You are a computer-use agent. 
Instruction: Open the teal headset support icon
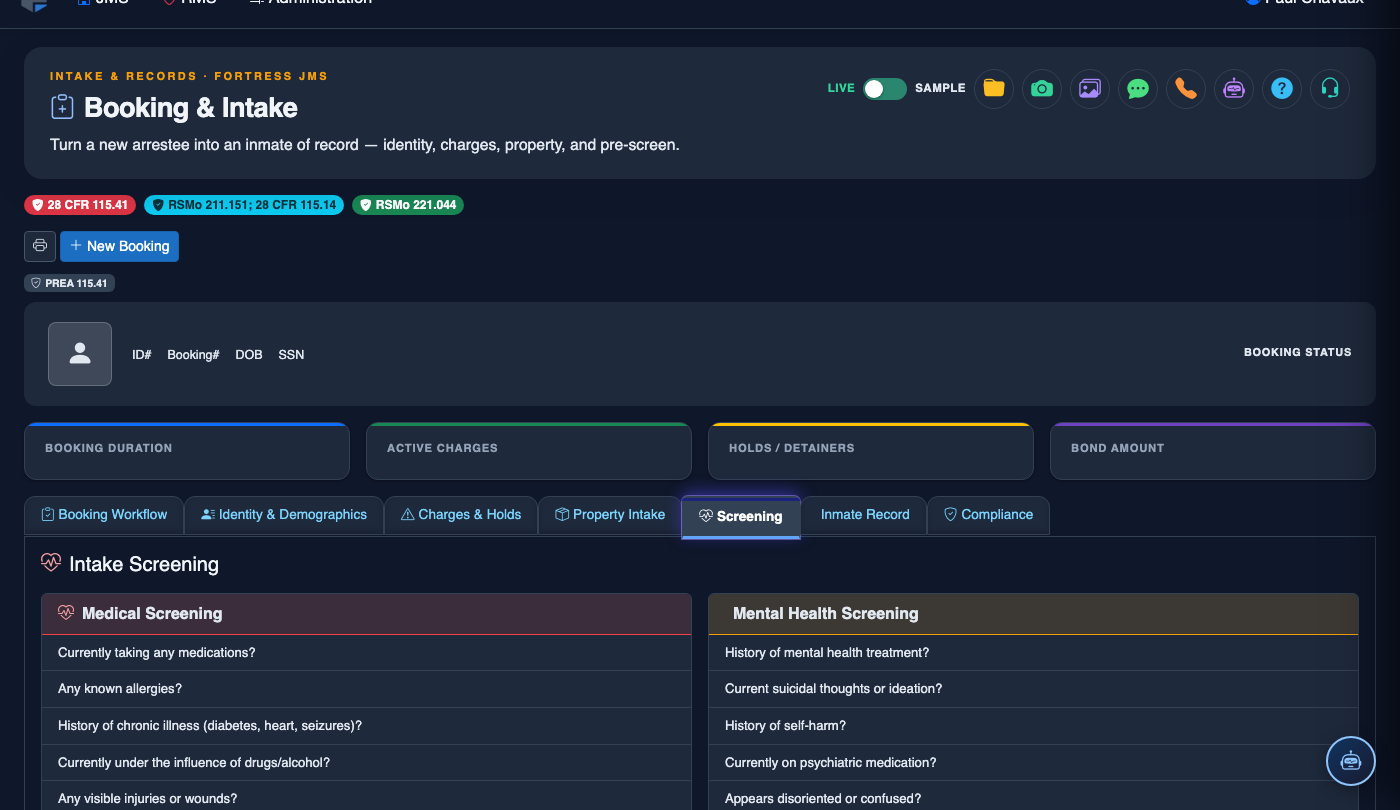pos(1330,88)
